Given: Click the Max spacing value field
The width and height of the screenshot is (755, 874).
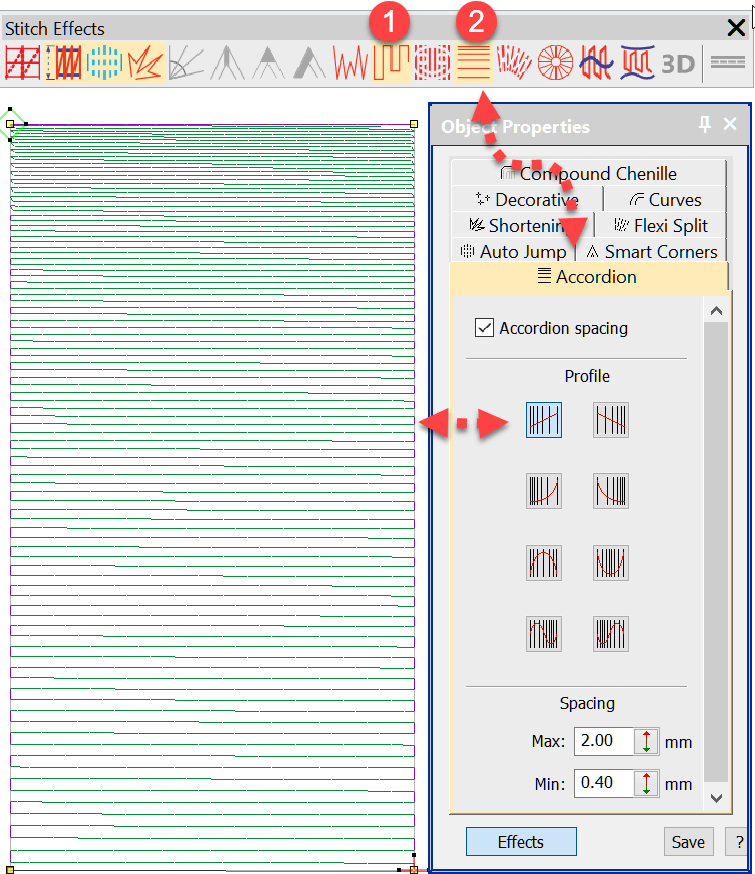Looking at the screenshot, I should click(604, 742).
